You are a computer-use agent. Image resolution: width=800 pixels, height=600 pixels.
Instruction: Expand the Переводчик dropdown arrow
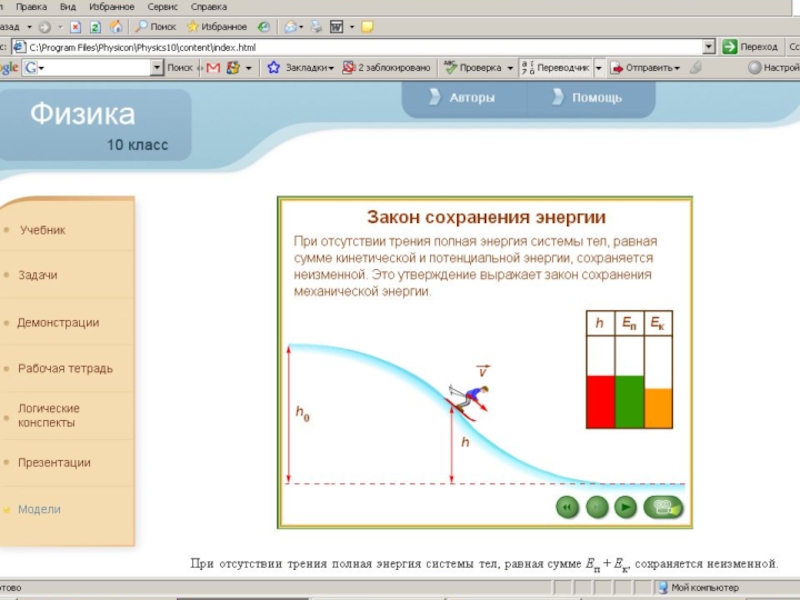pyautogui.click(x=599, y=68)
